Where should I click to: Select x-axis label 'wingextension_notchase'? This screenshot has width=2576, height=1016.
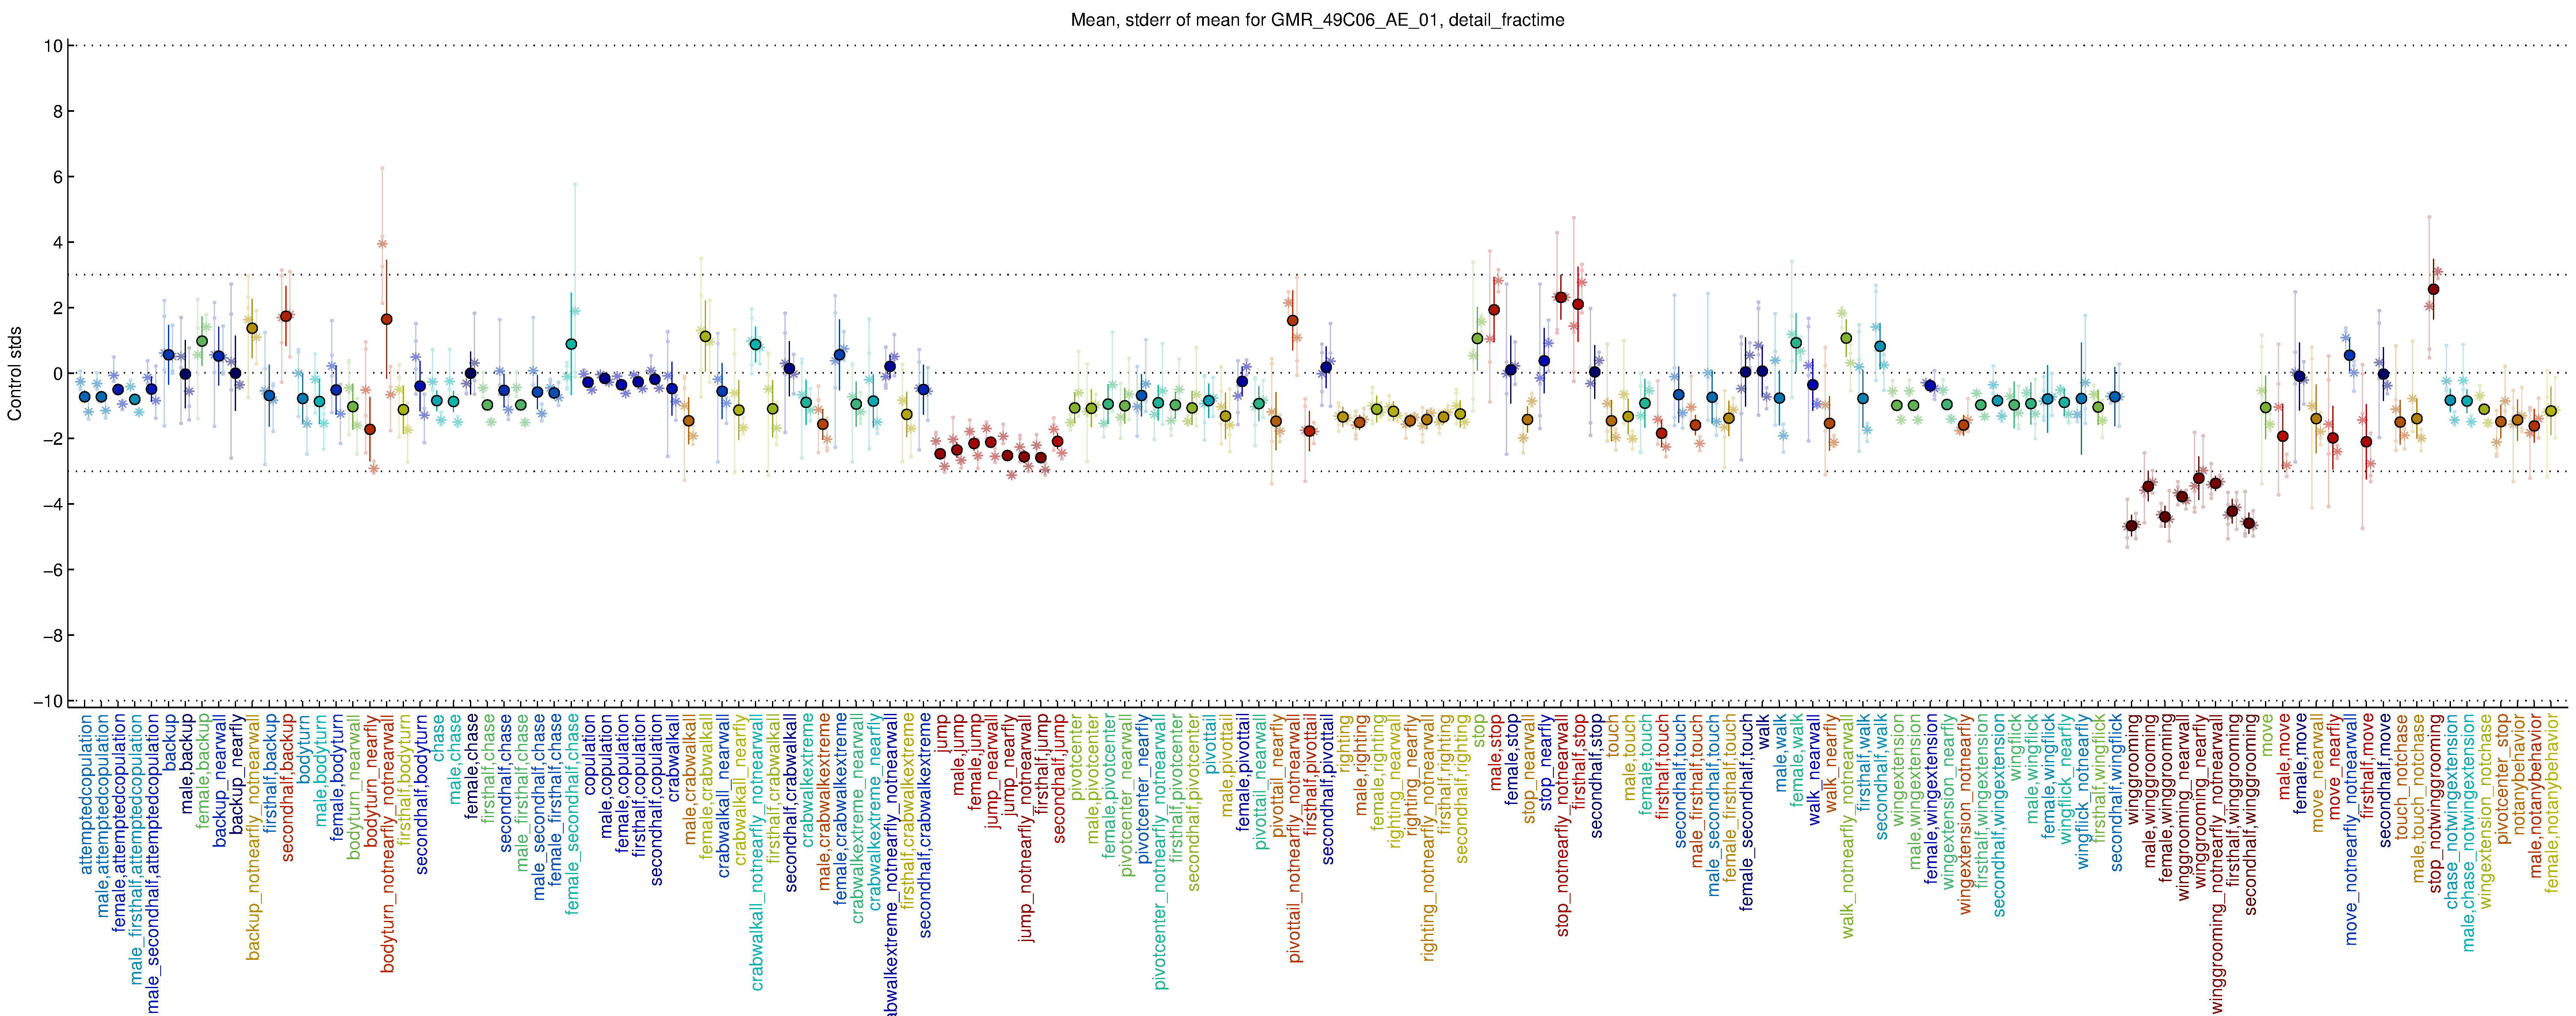click(x=2486, y=811)
